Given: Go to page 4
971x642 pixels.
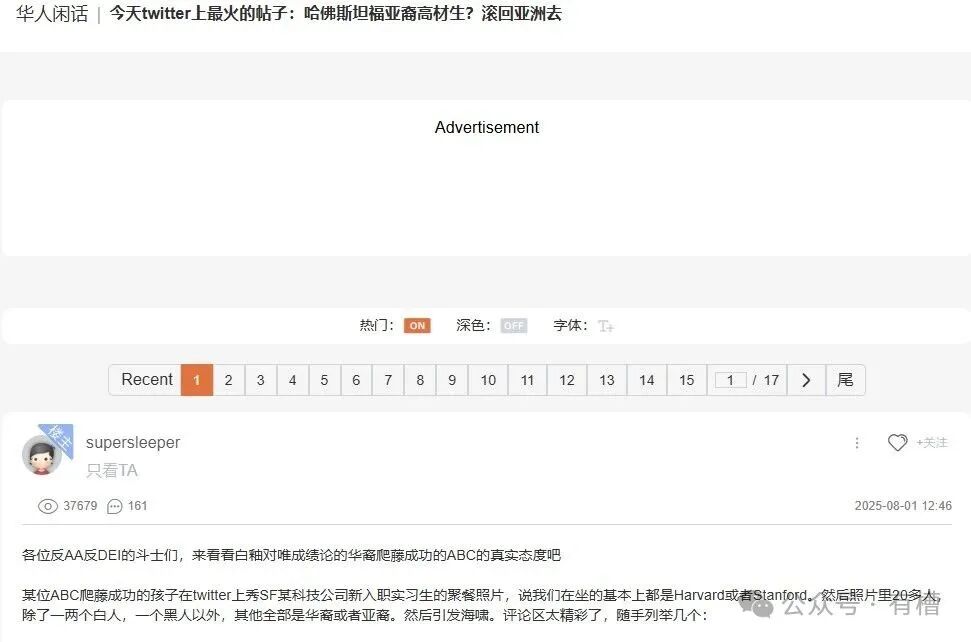Looking at the screenshot, I should pyautogui.click(x=292, y=380).
